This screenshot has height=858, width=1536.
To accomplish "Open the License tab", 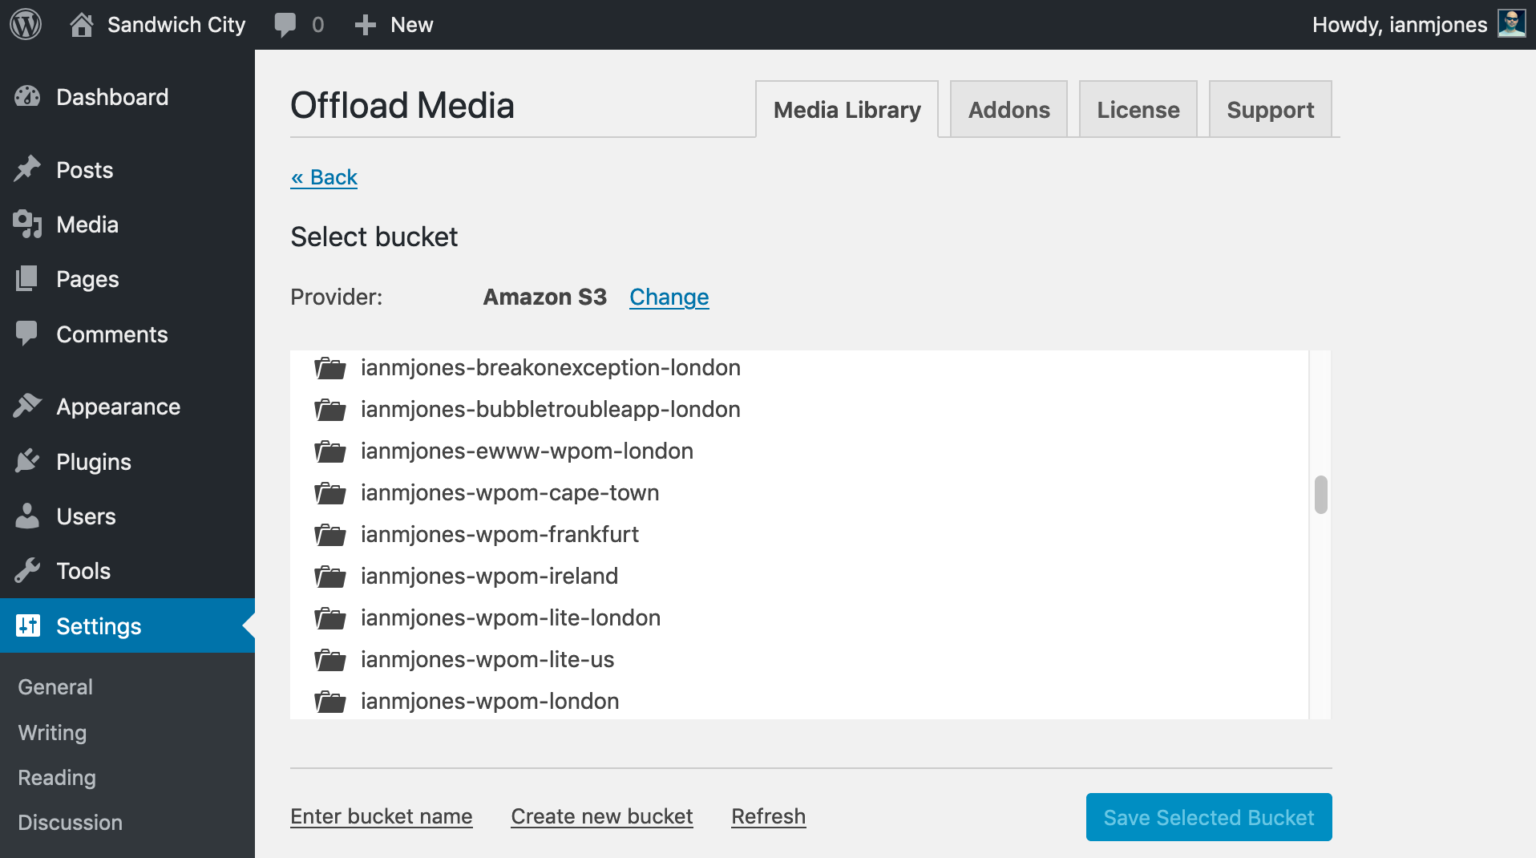I will pos(1137,109).
